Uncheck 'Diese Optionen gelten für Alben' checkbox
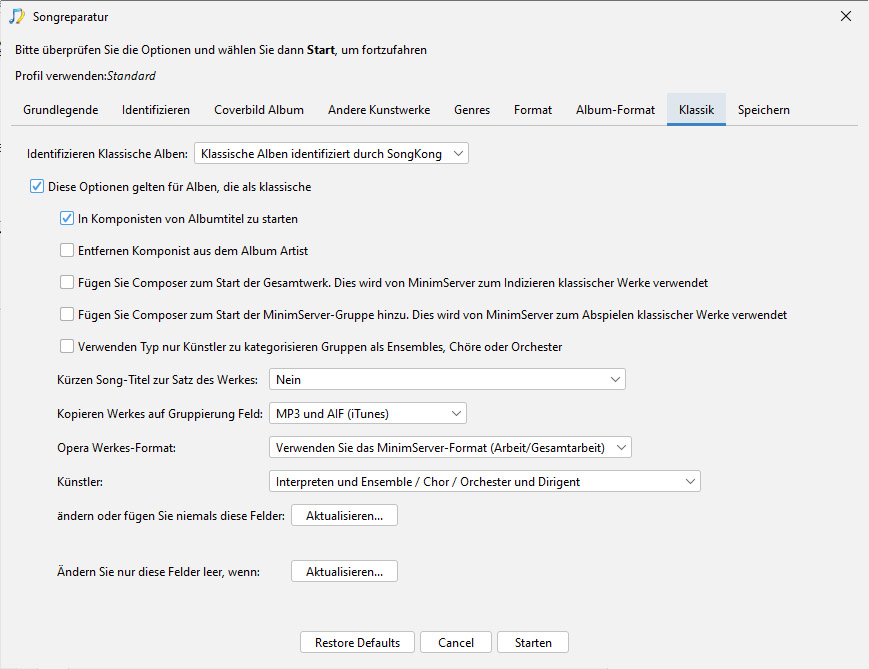869x669 pixels. (37, 187)
